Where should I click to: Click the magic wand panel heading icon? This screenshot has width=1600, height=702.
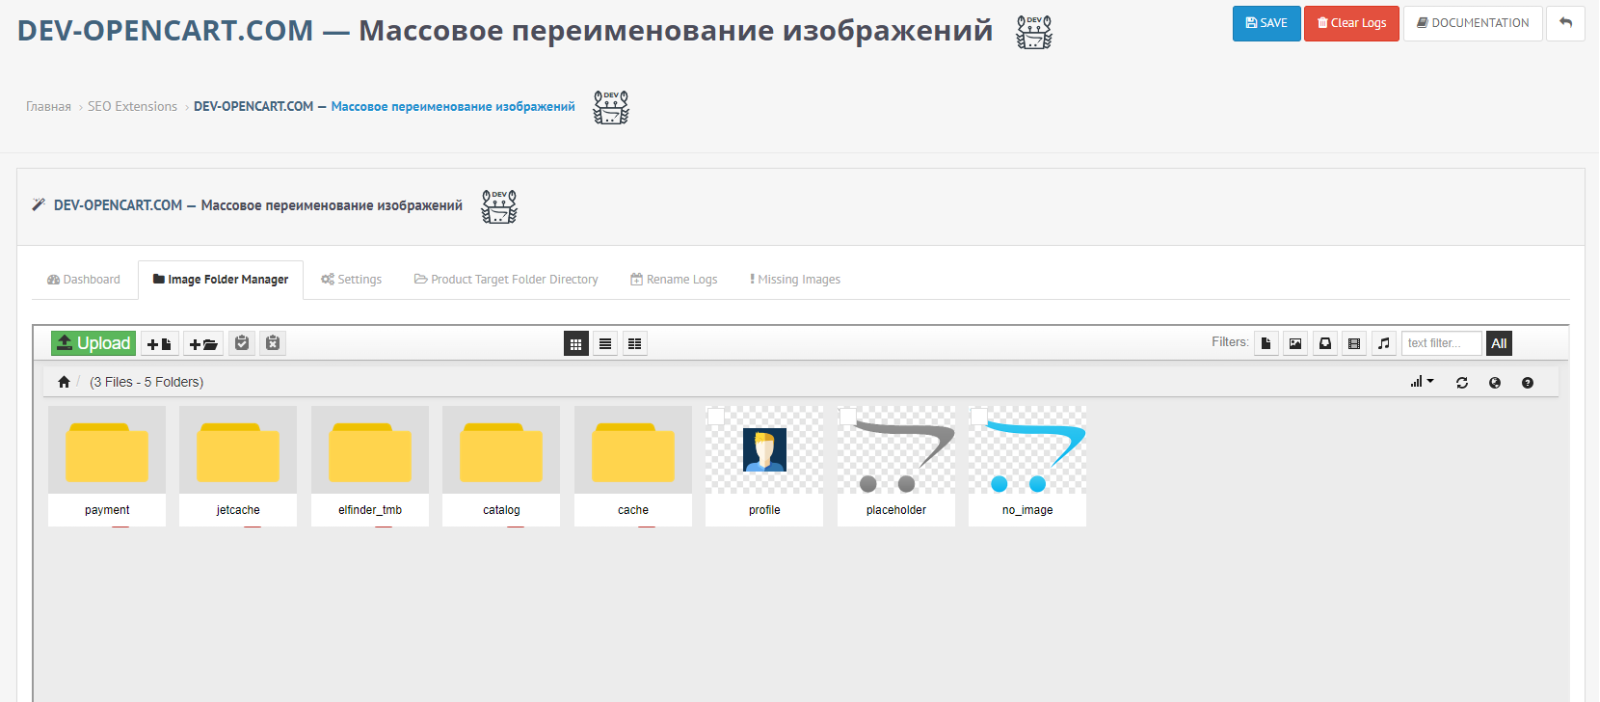tap(38, 205)
